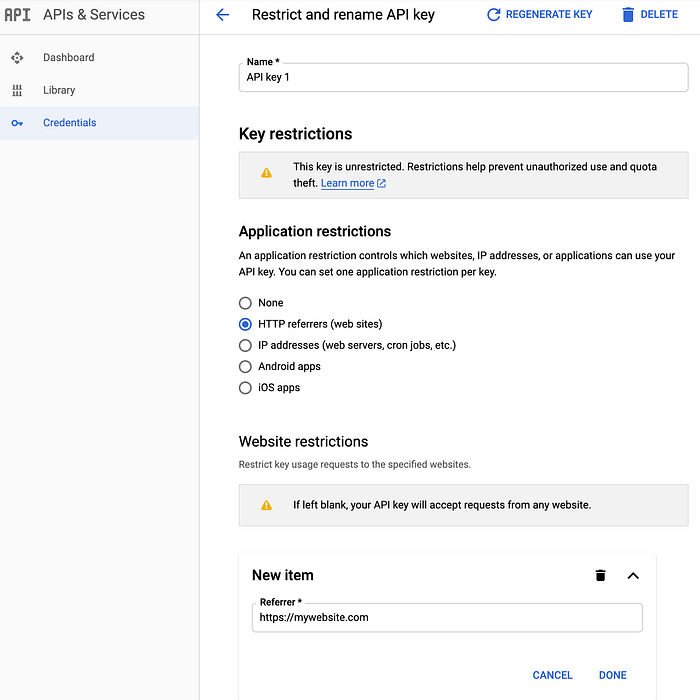Open the Library menu item

coord(59,90)
